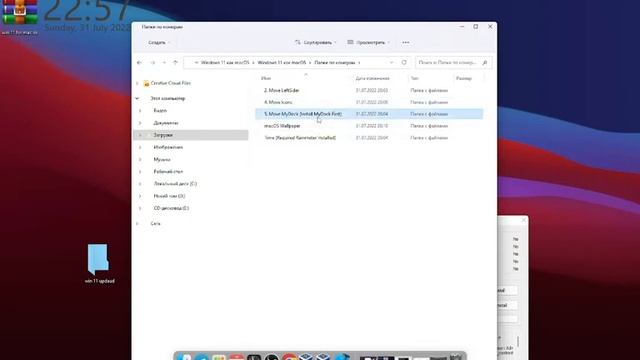Open Видео in navigation pane

[160, 111]
